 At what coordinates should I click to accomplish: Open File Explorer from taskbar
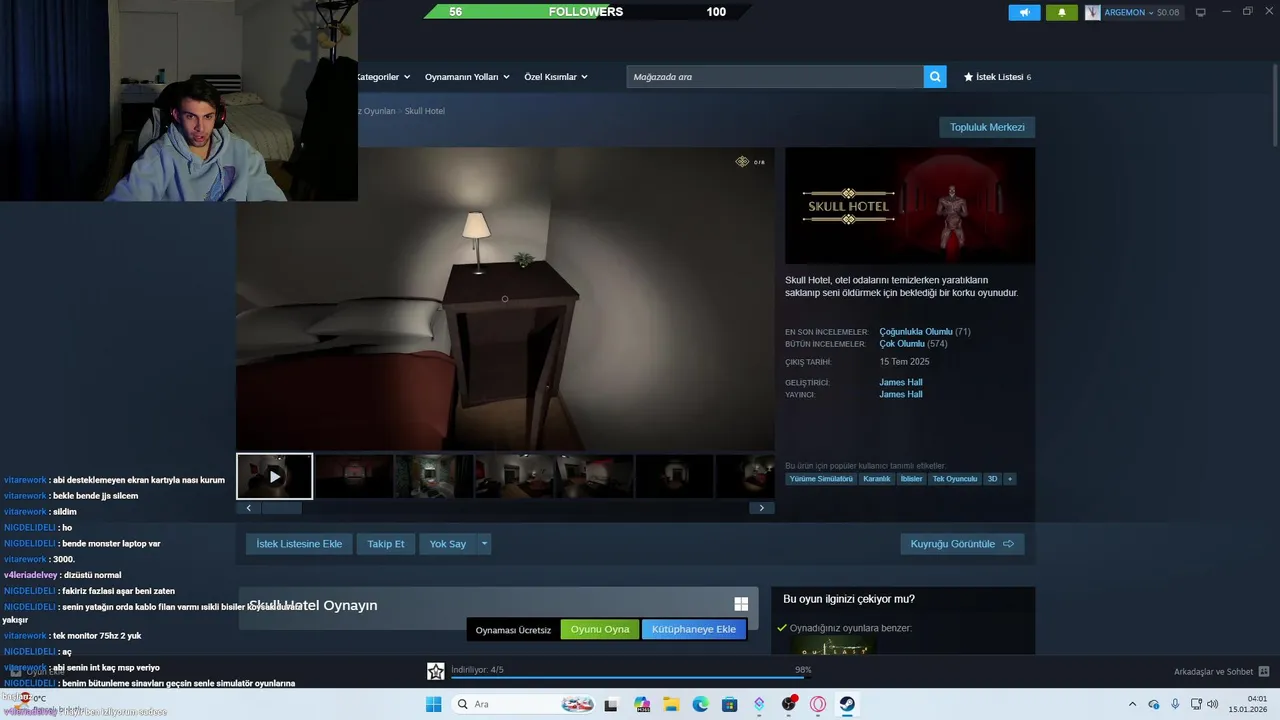point(671,704)
